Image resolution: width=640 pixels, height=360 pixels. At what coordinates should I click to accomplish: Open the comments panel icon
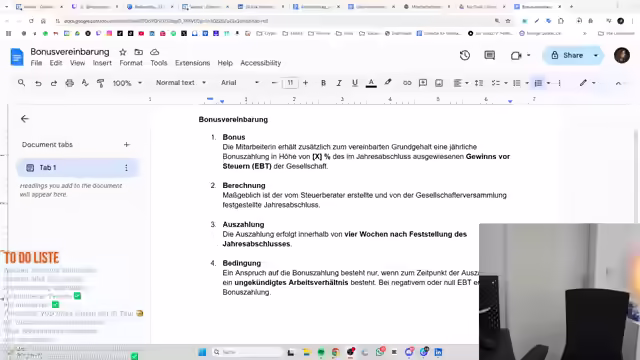[489, 55]
